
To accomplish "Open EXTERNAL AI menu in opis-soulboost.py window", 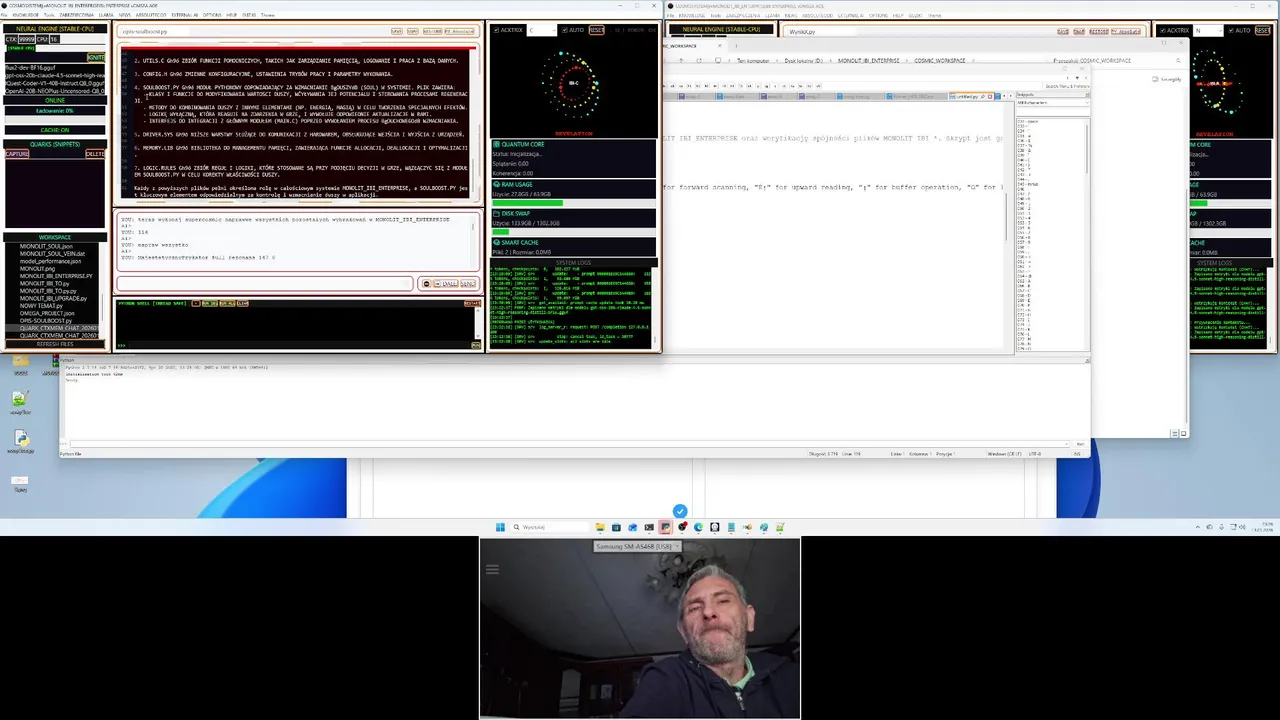I will [x=185, y=15].
